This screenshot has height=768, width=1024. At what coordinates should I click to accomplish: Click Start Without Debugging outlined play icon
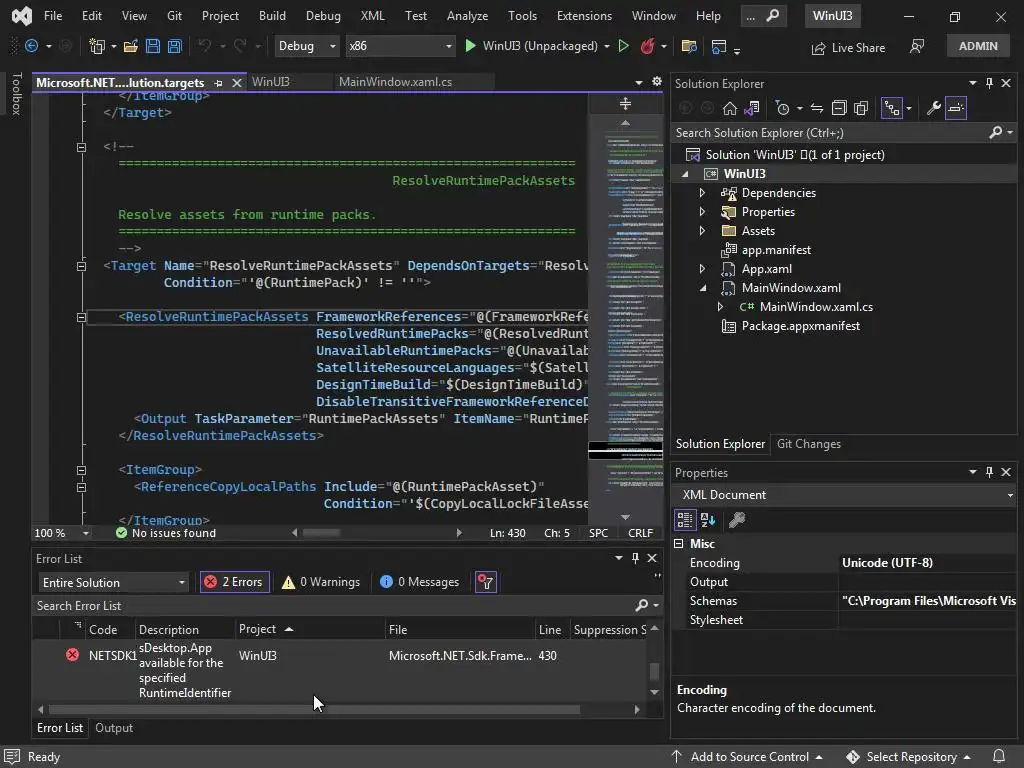624,46
